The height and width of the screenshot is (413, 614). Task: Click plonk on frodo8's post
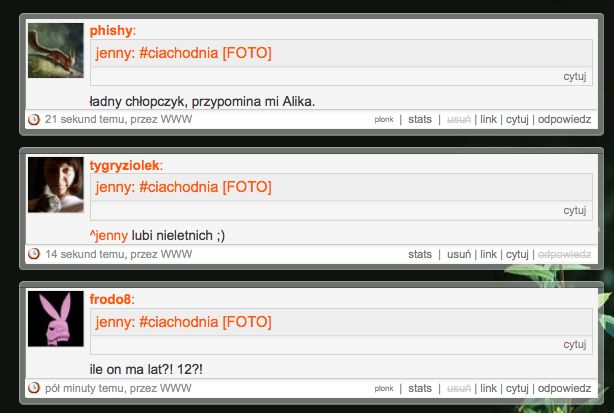[383, 388]
